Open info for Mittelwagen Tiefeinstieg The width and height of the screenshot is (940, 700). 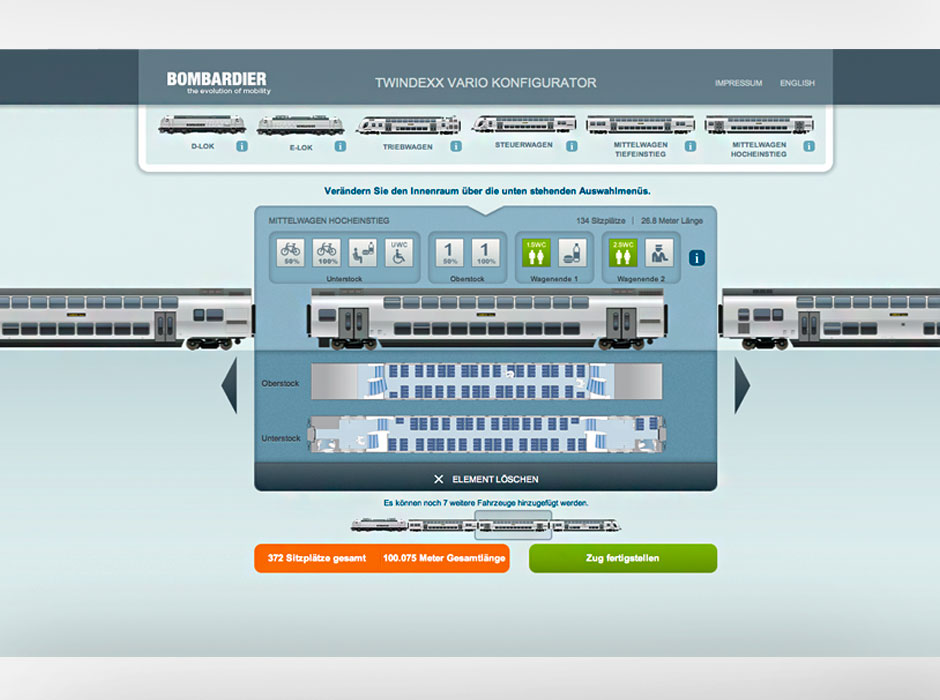[691, 146]
